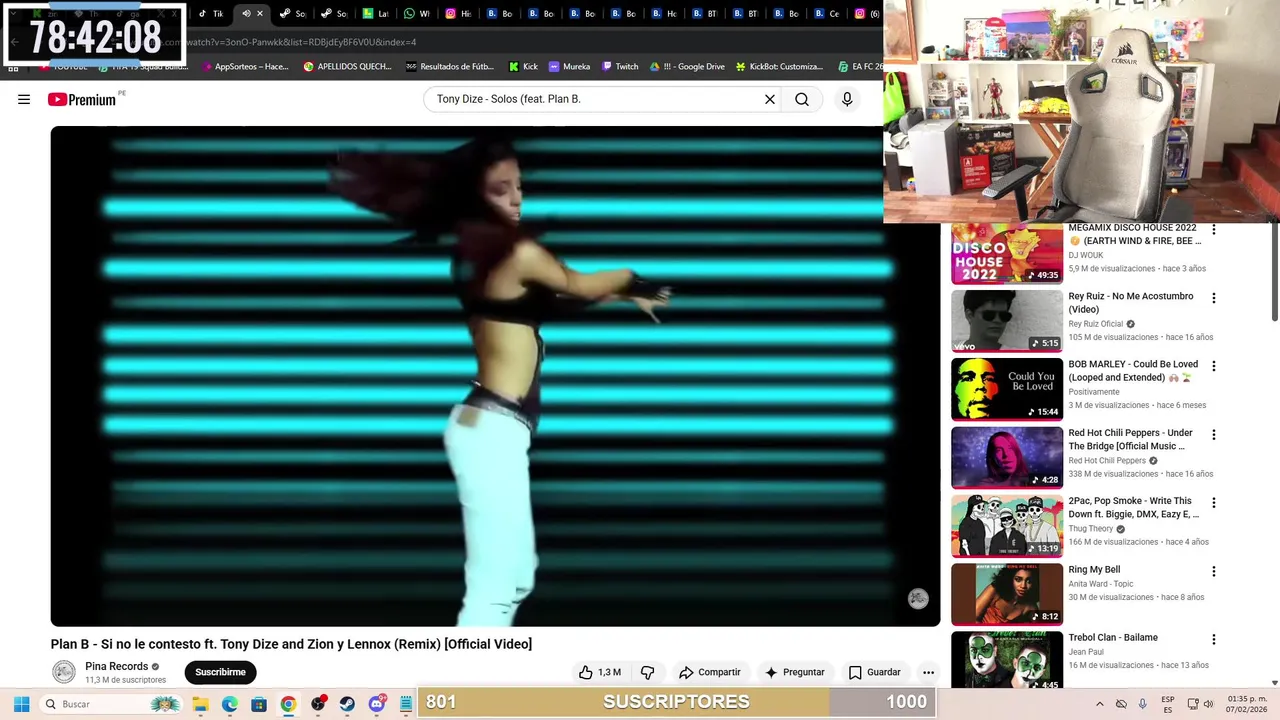The image size is (1280, 720).
Task: Click the channel watermark in video corner
Action: pos(918,598)
